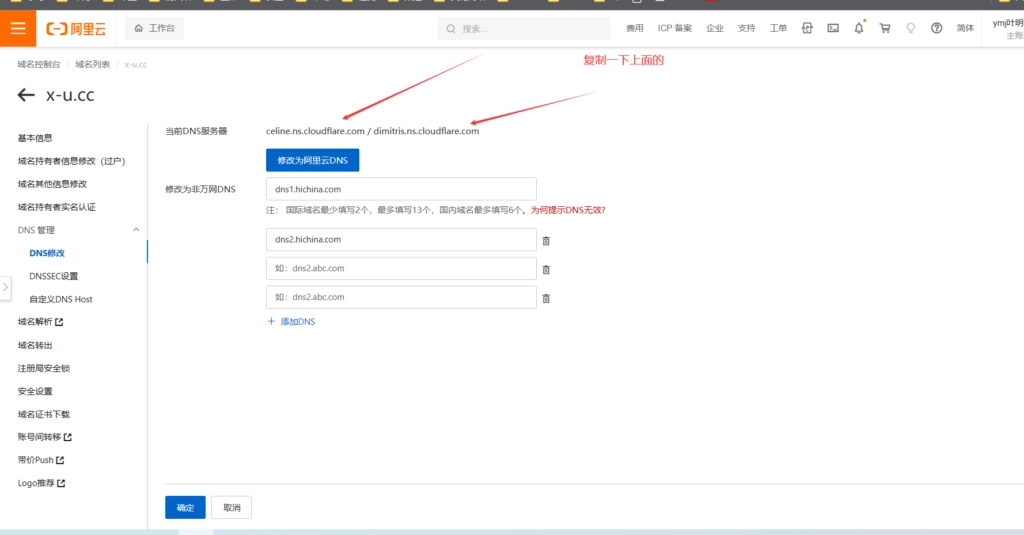Open the shopping cart icon
1024x535 pixels.
tap(885, 28)
